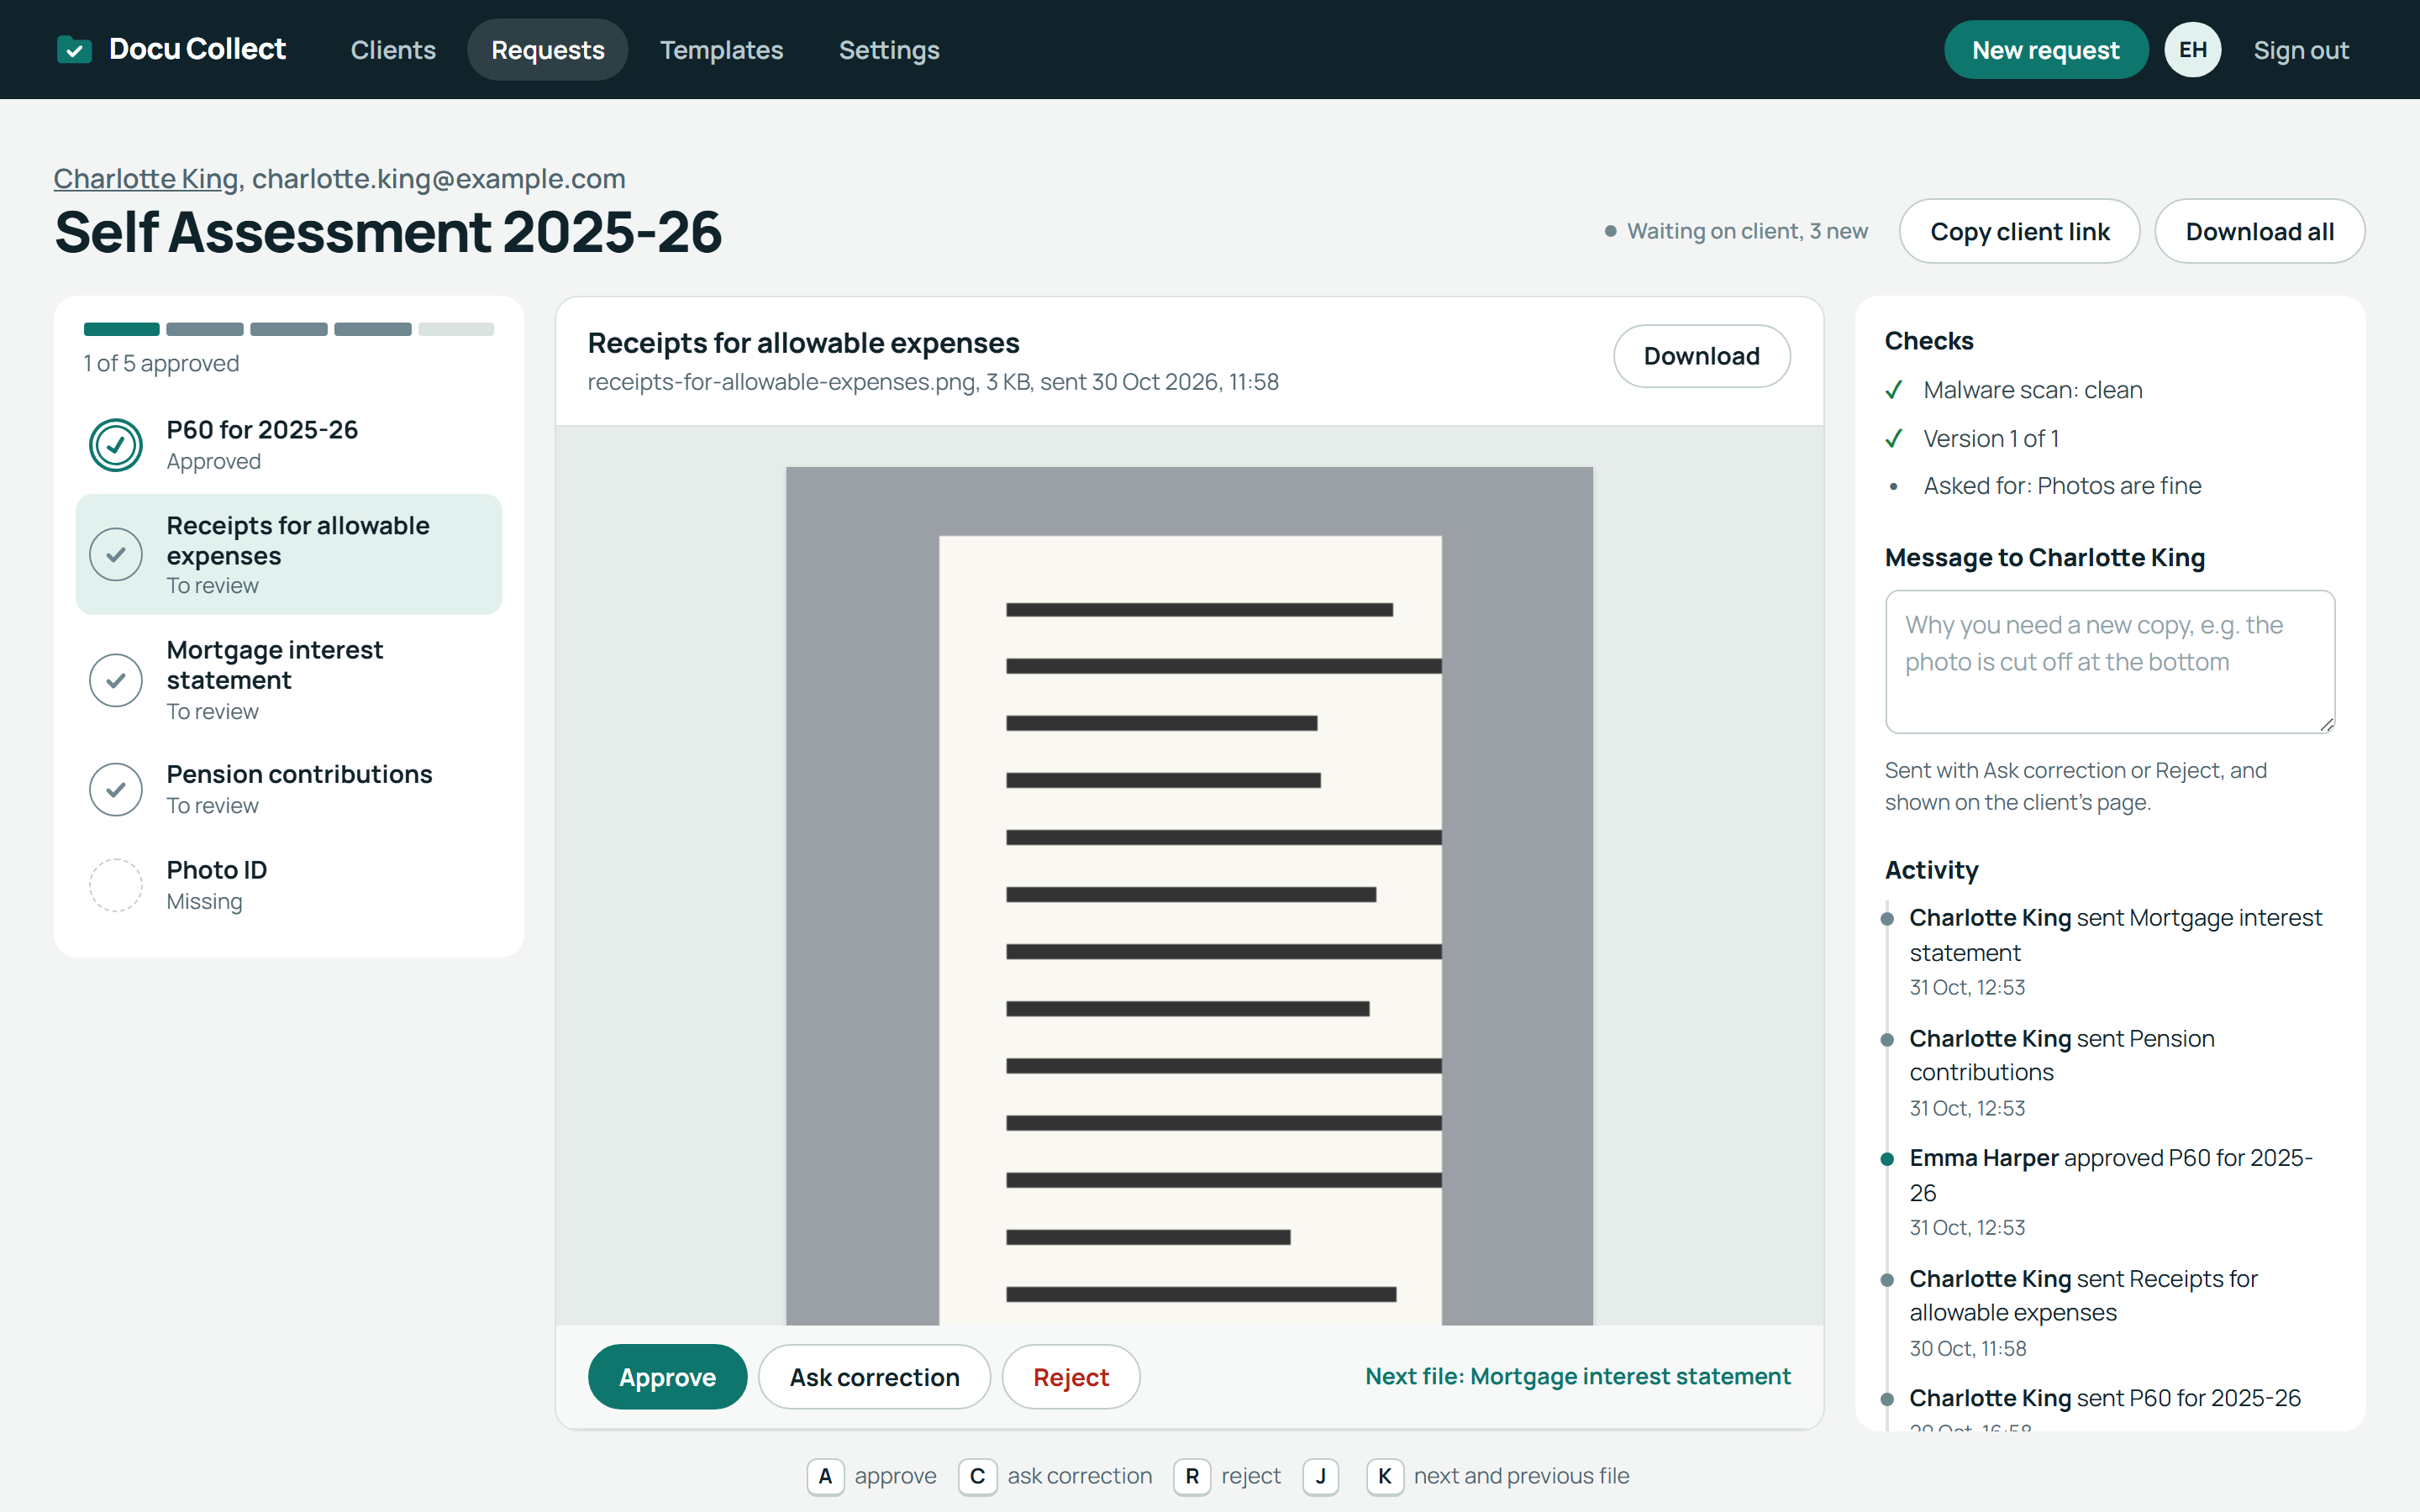This screenshot has height=1512, width=2420.
Task: Approve the current file
Action: pyautogui.click(x=667, y=1376)
